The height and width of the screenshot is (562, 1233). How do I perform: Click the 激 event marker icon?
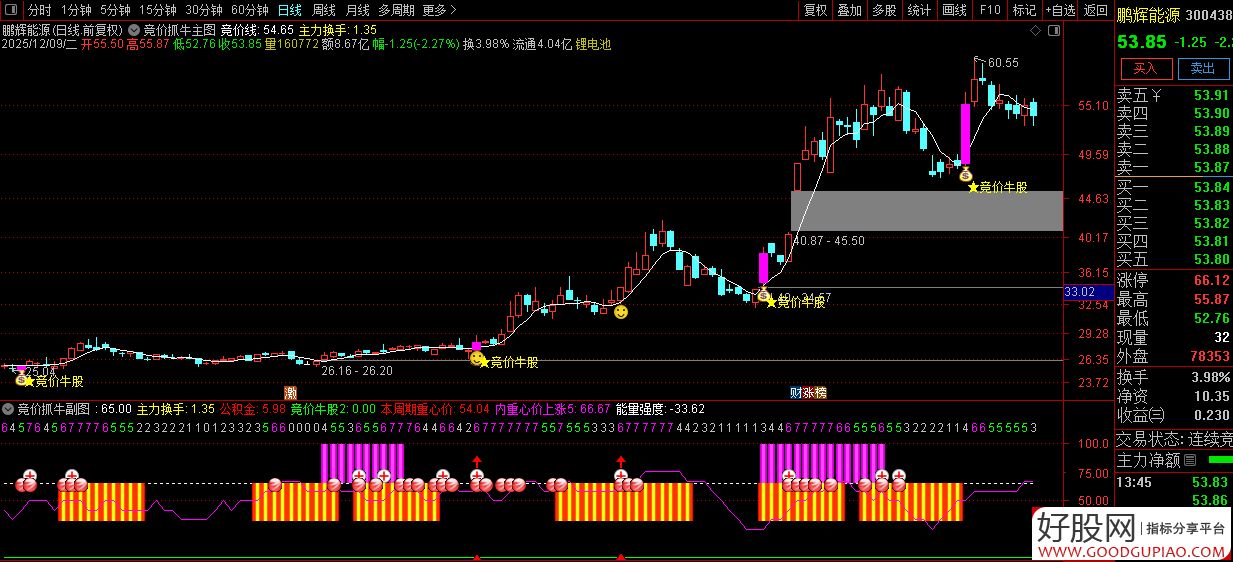click(x=291, y=391)
